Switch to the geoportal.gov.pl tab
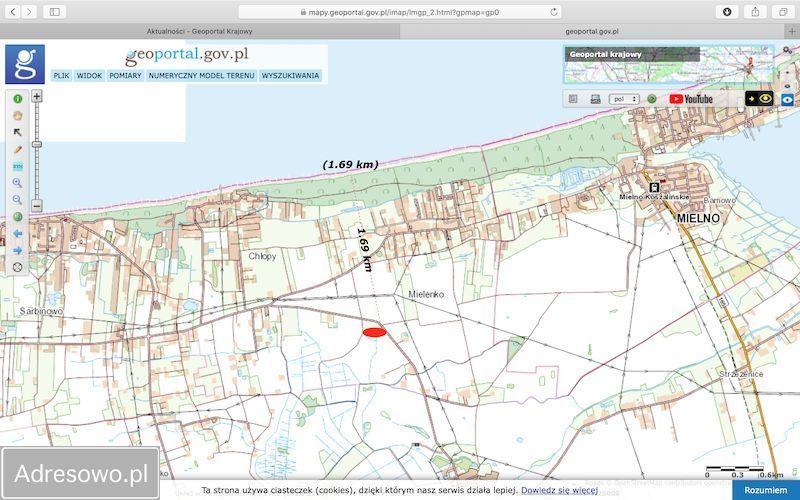Image resolution: width=800 pixels, height=500 pixels. coord(590,31)
